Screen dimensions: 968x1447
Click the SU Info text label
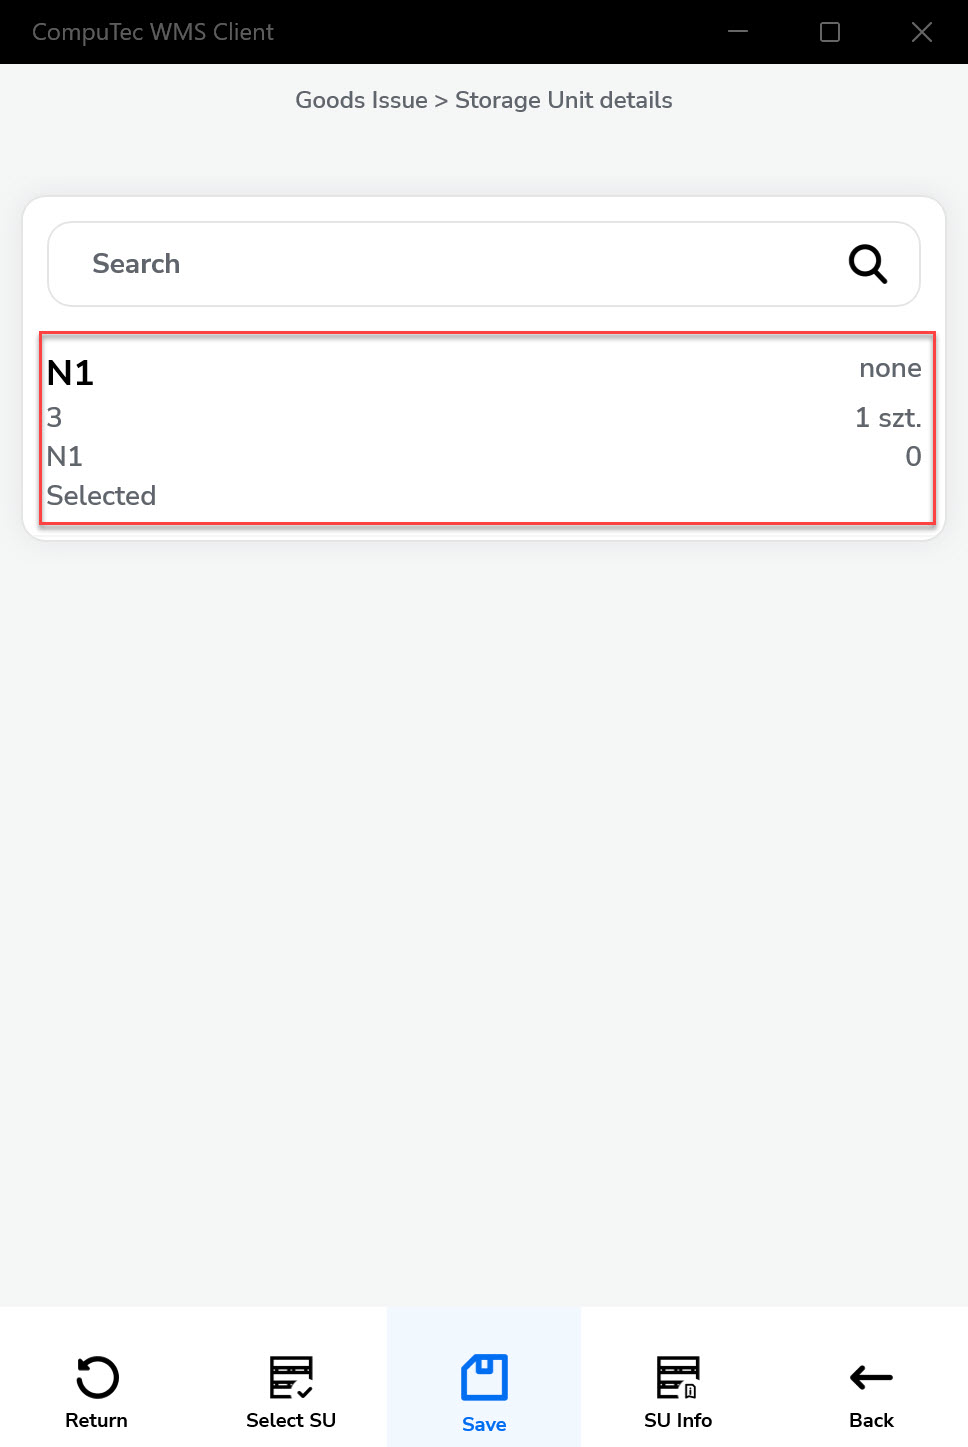click(678, 1420)
